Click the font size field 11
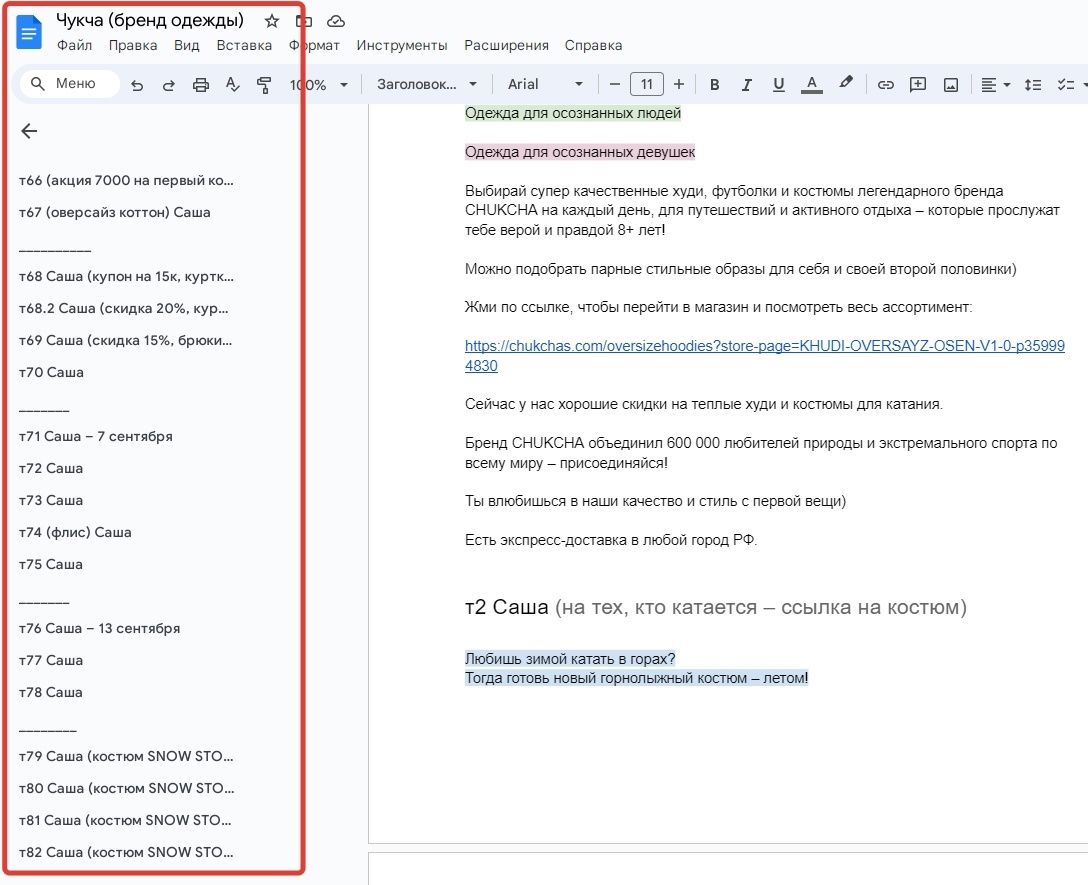The image size is (1088, 885). pos(647,85)
